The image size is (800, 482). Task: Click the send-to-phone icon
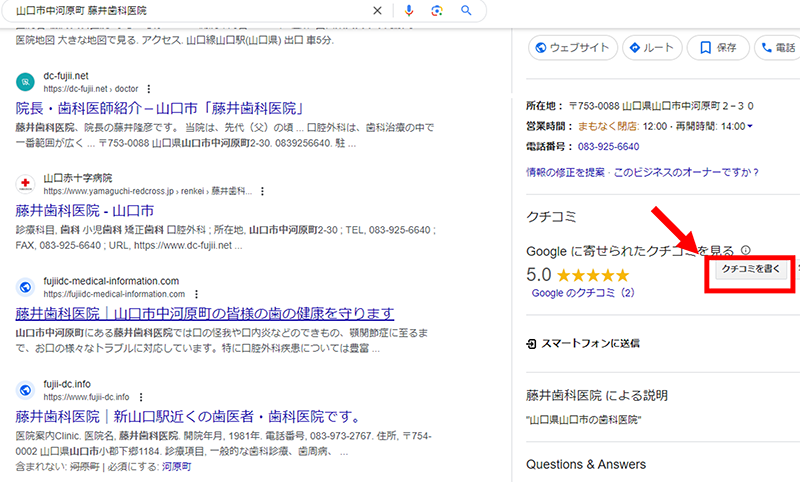pyautogui.click(x=531, y=344)
